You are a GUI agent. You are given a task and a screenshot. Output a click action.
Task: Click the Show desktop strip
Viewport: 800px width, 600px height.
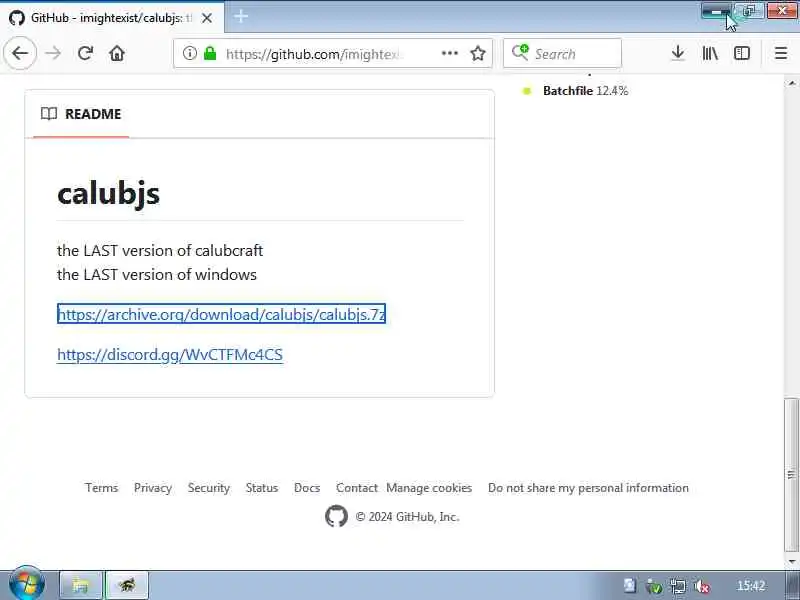click(x=793, y=586)
